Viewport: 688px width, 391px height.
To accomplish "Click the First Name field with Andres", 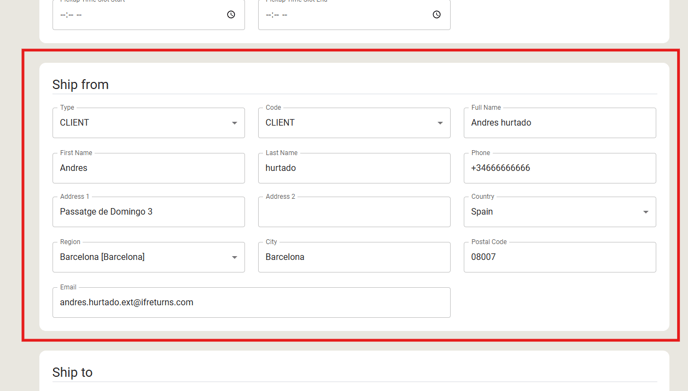I will coord(148,168).
